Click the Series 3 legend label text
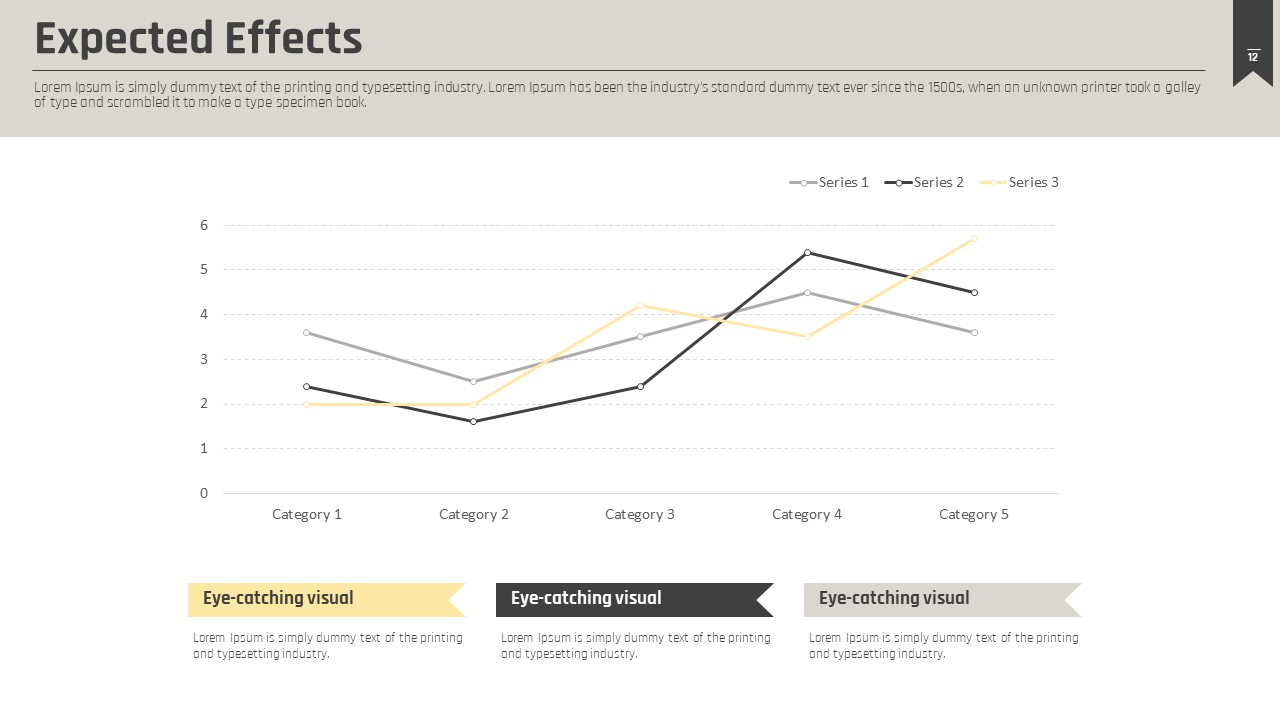The width and height of the screenshot is (1280, 720). point(1033,182)
